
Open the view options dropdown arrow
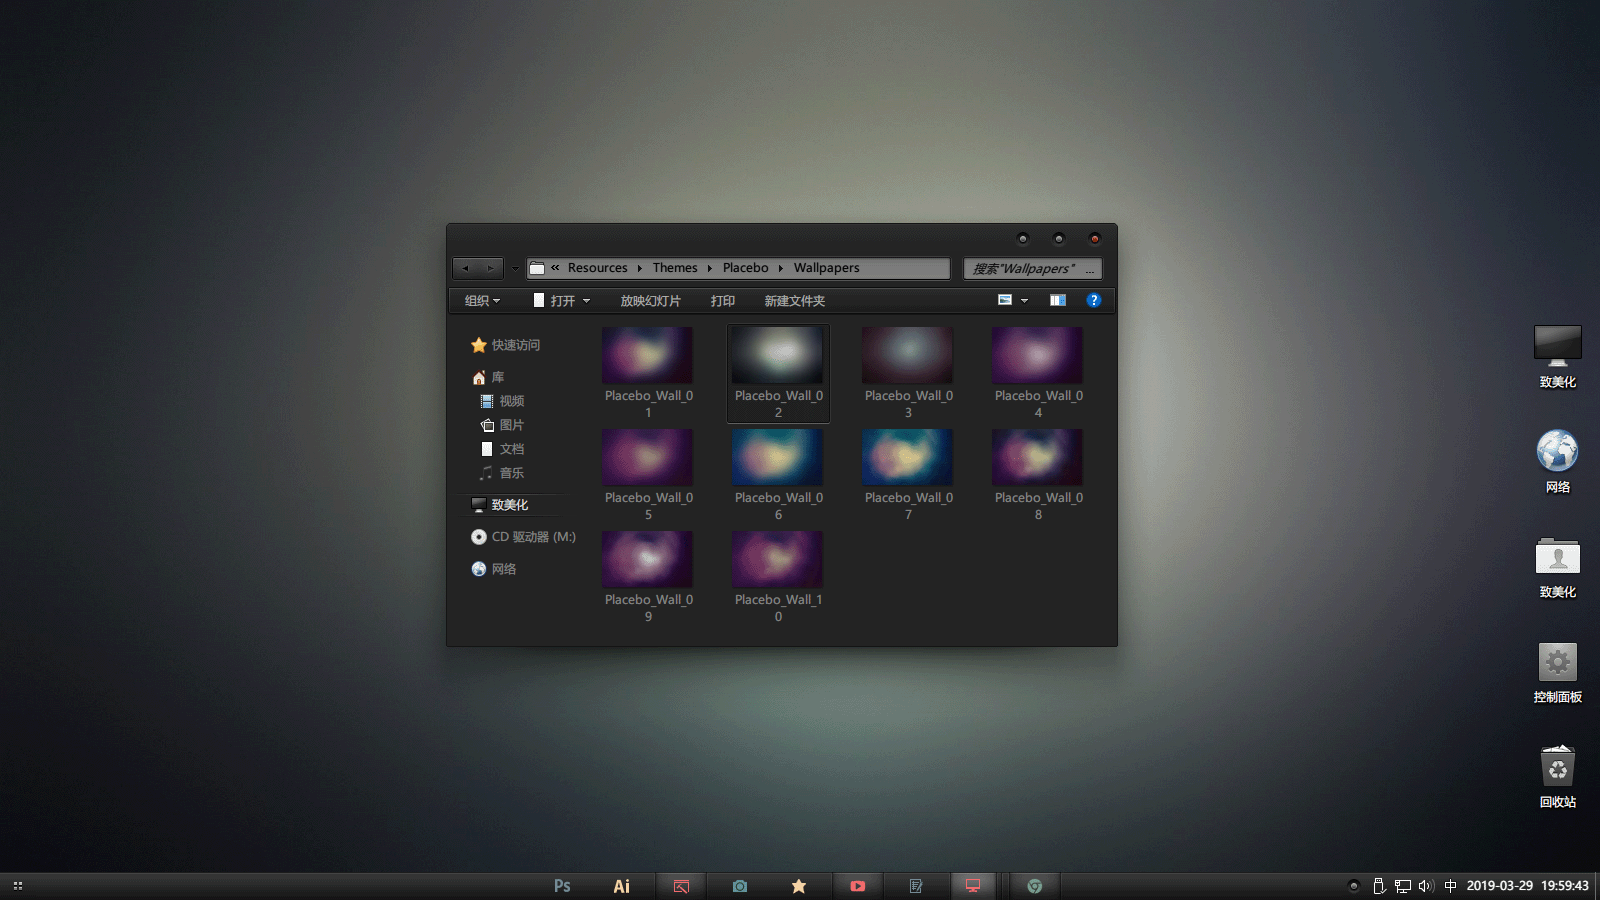[x=1024, y=300]
